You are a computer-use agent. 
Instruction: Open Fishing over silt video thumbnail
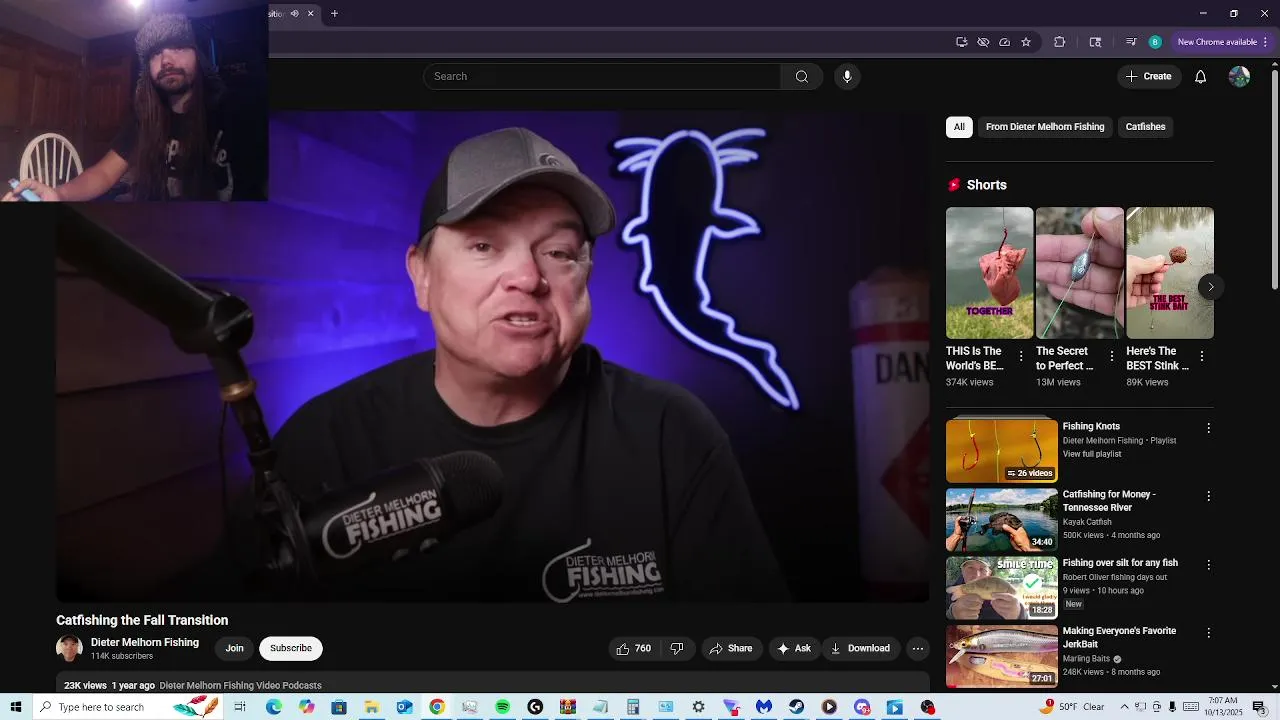(1002, 588)
